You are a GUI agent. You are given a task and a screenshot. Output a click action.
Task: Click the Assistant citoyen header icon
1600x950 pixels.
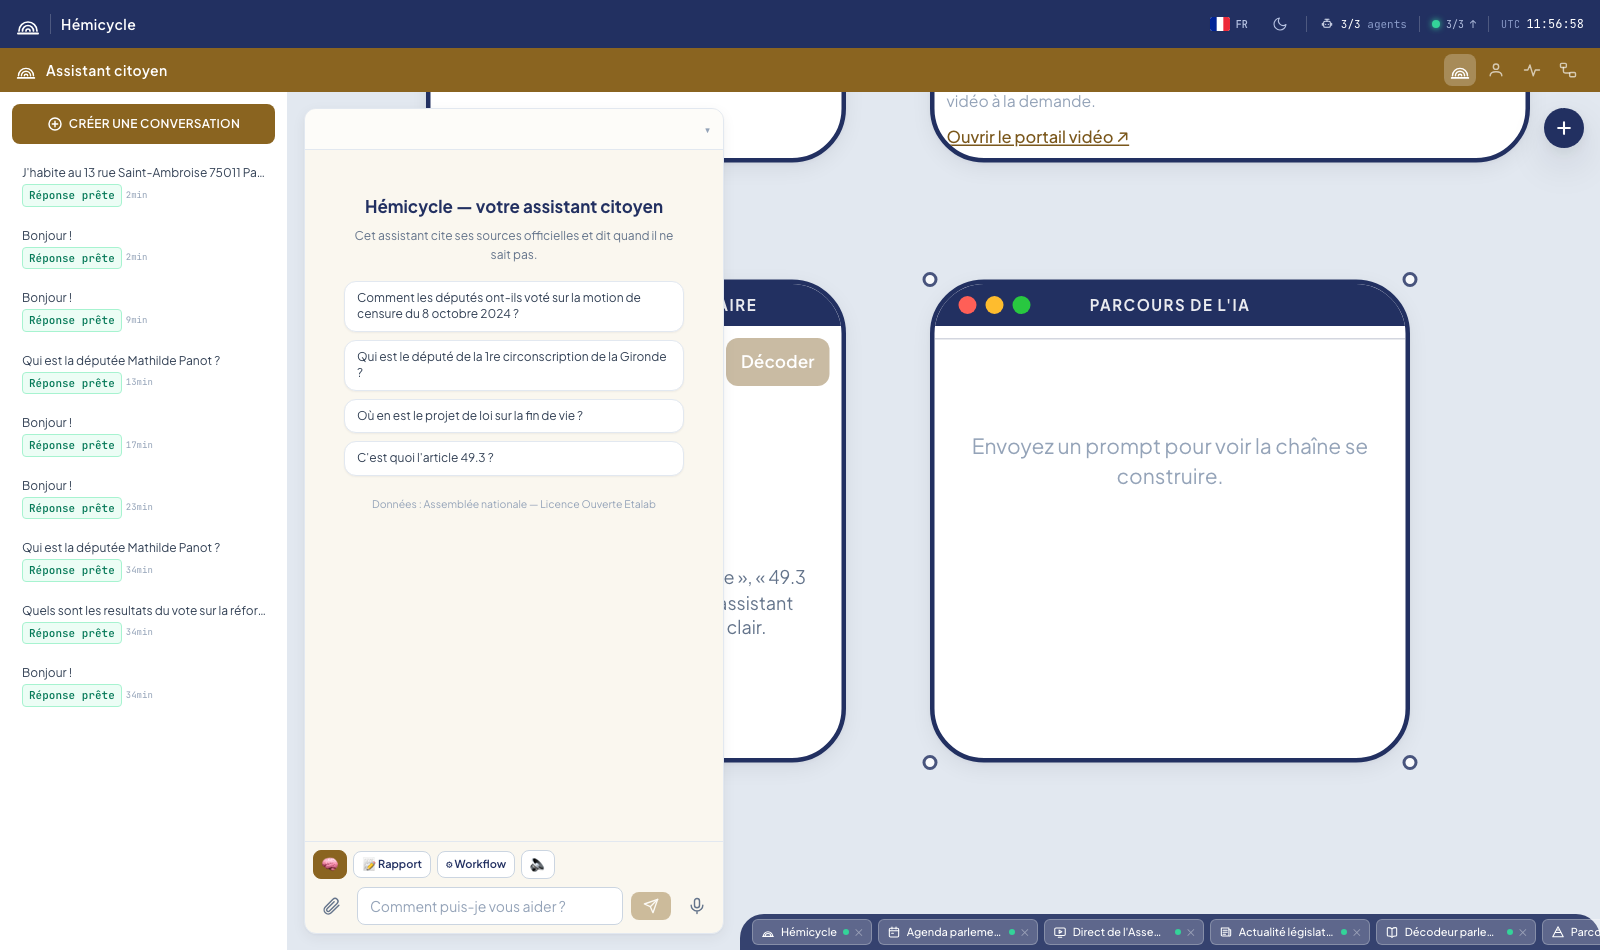coord(26,72)
